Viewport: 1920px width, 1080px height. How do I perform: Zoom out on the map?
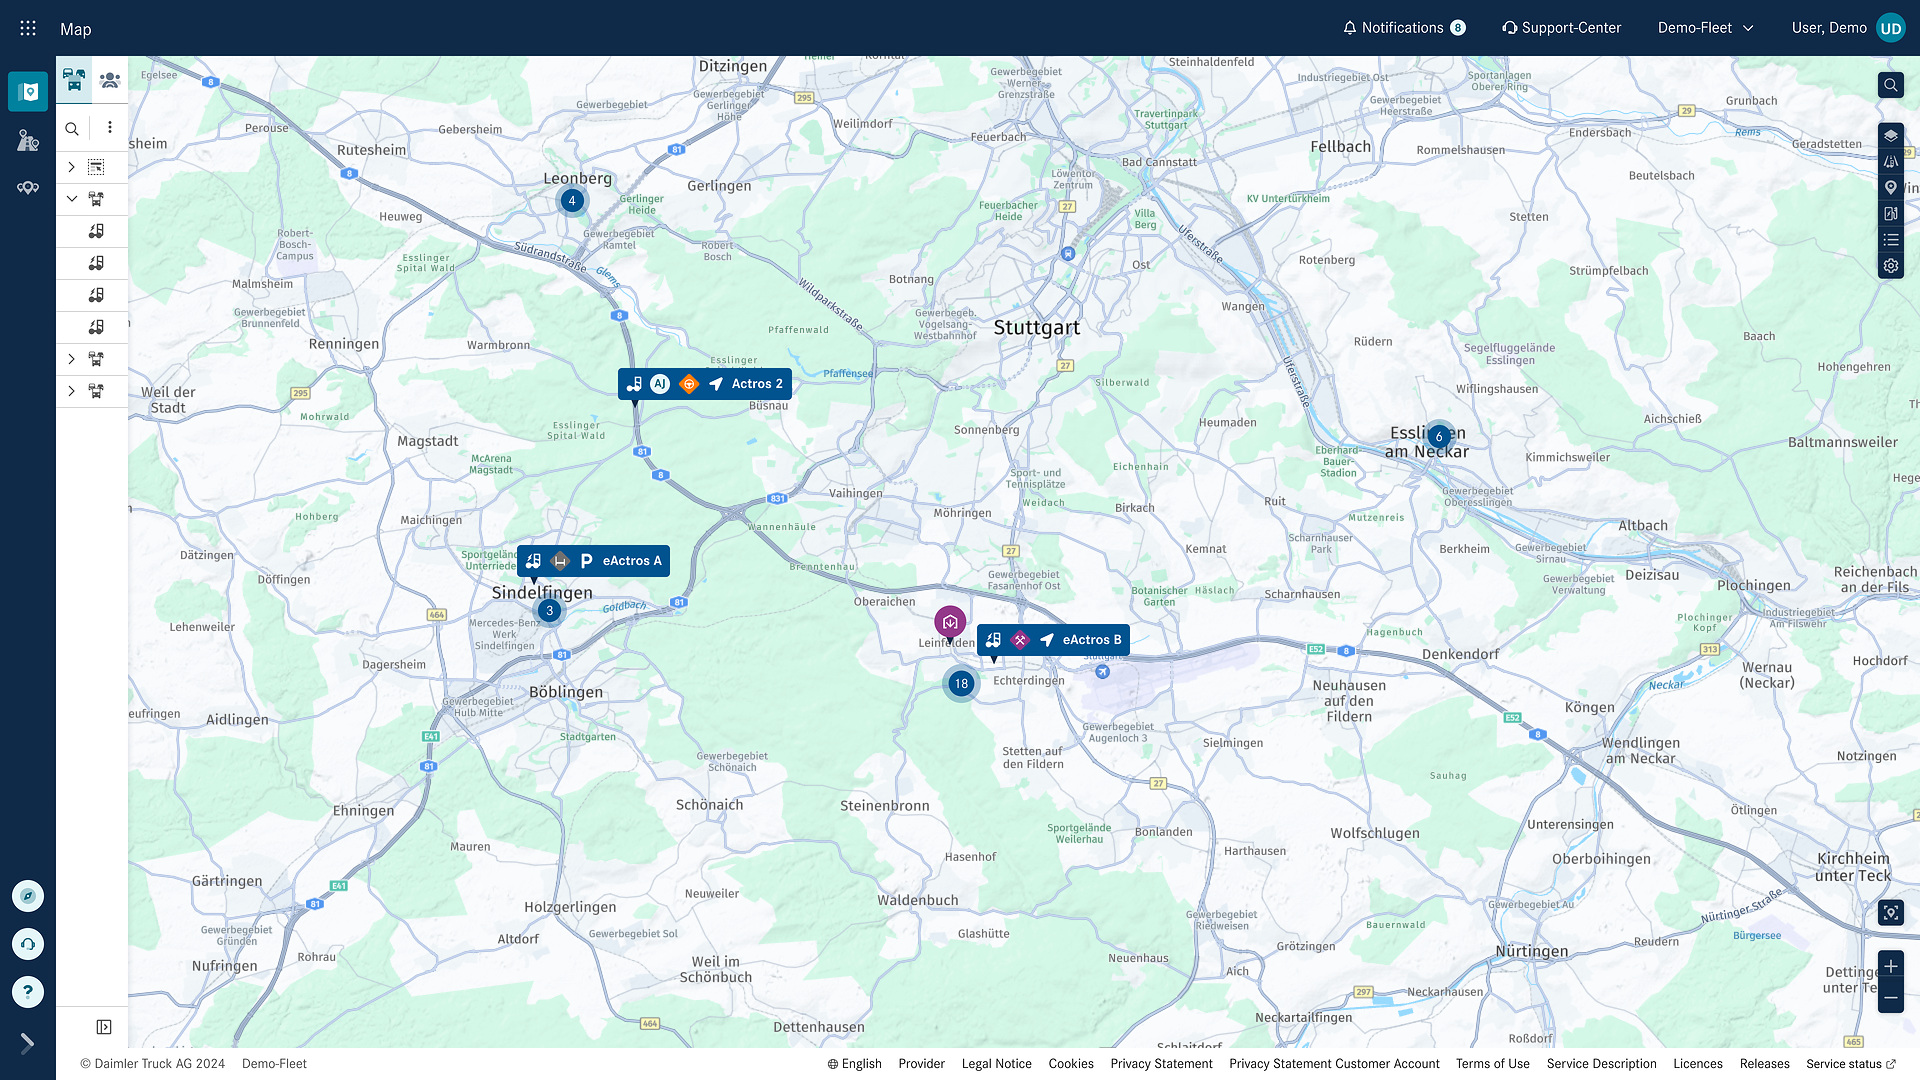point(1891,998)
